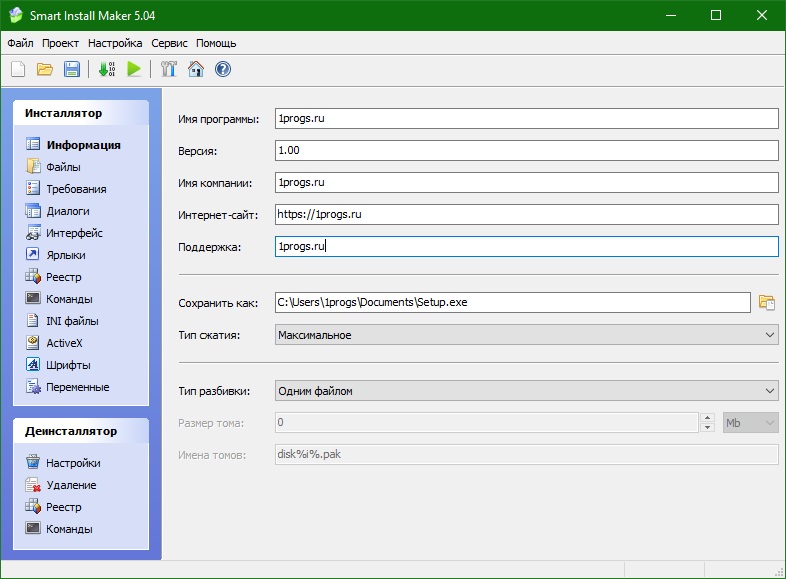
Task: Open the Диалоги section
Action: tap(57, 211)
